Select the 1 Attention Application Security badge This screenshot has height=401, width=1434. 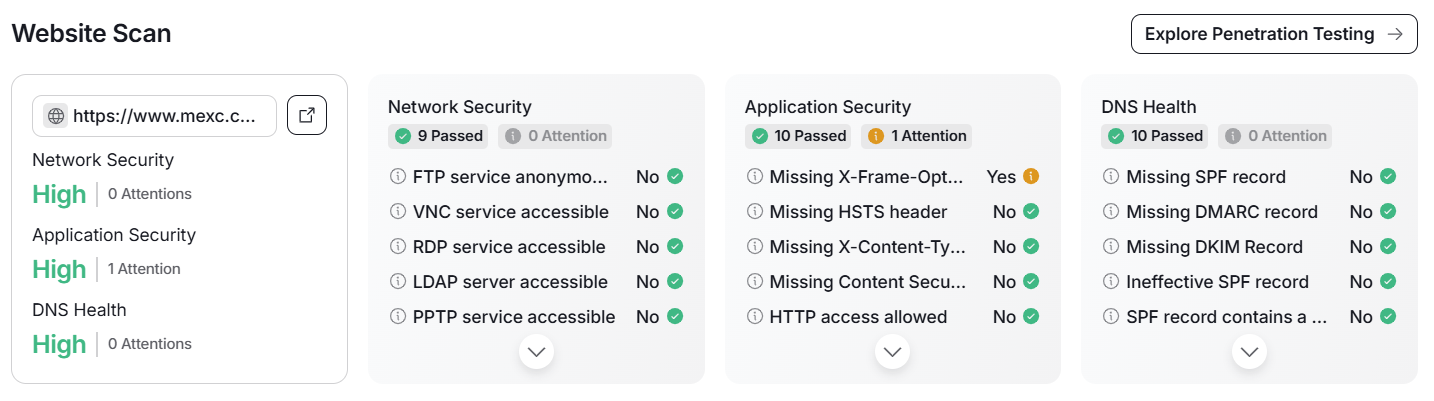(x=918, y=136)
